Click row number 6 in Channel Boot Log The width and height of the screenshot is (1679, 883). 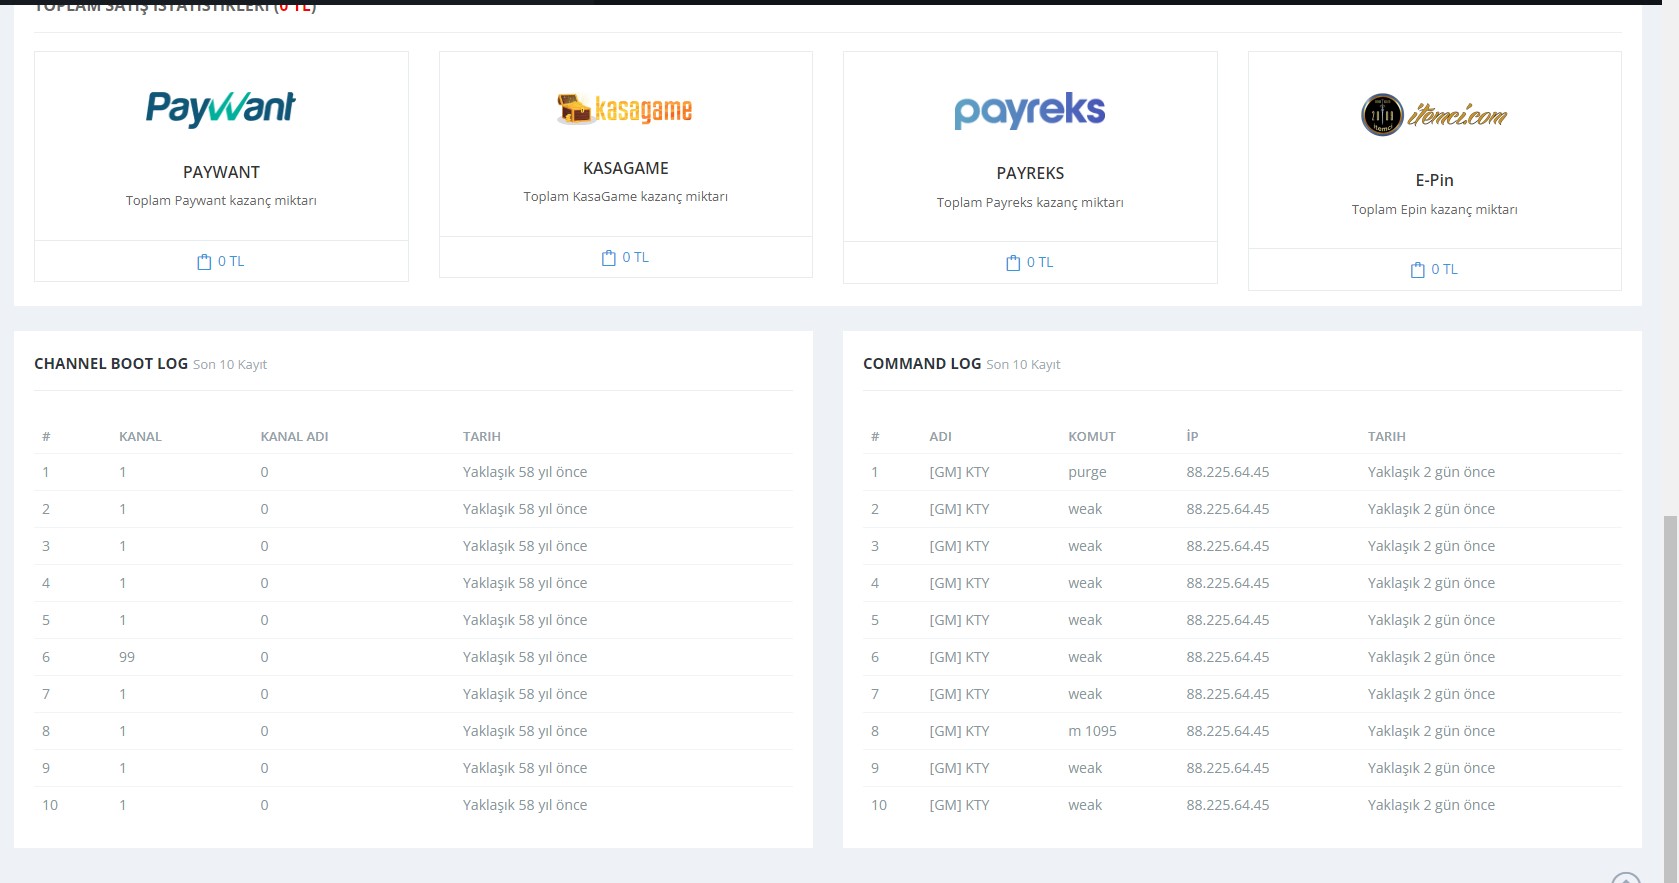[46, 658]
